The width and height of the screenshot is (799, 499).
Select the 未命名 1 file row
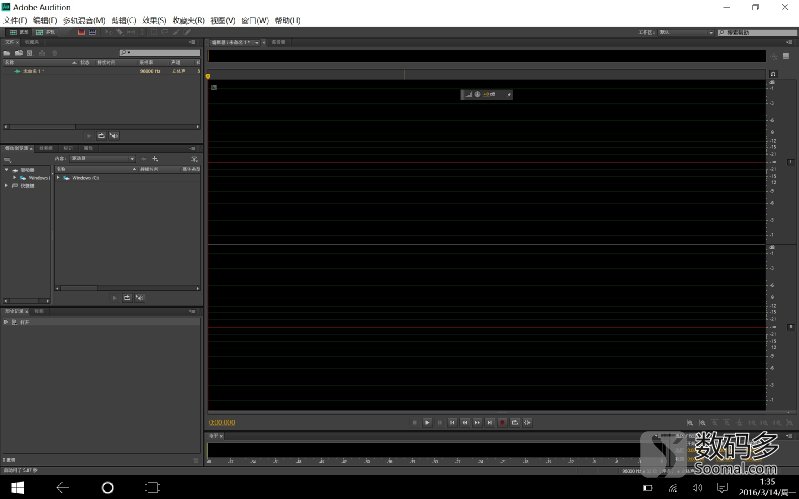click(x=101, y=71)
